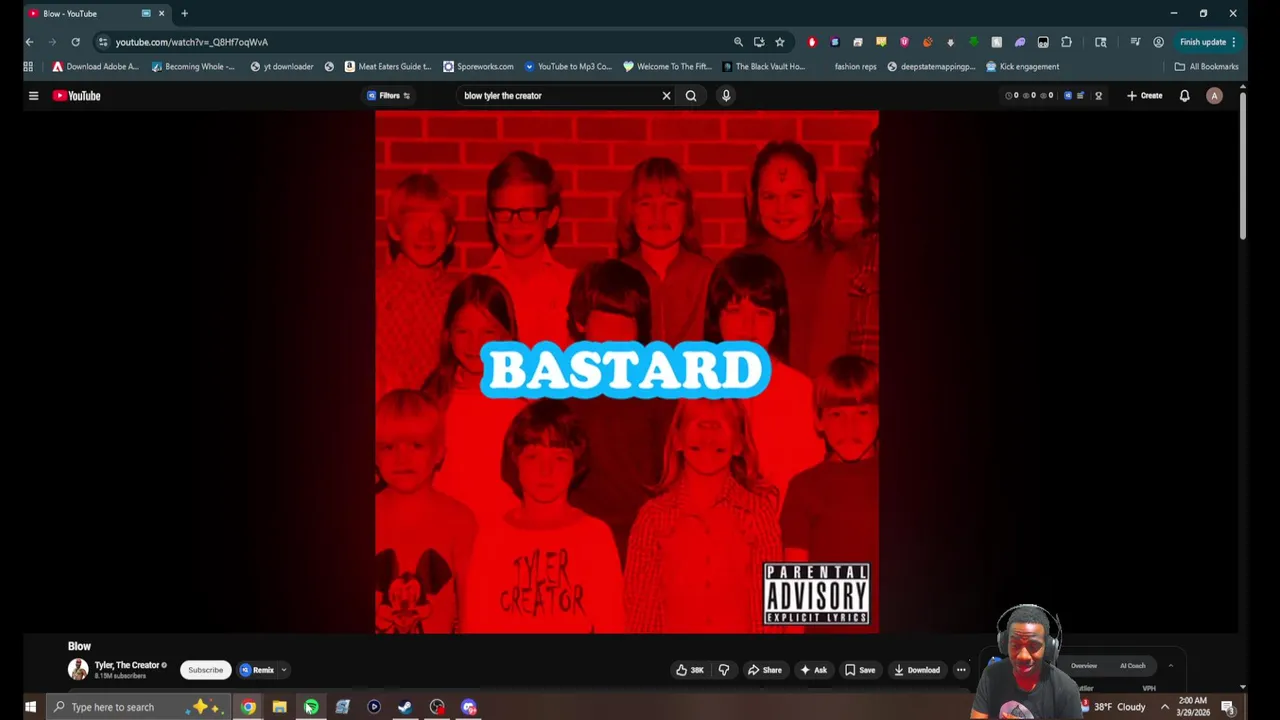Screen dimensions: 1280x720
Task: Reload the YouTube page
Action: click(75, 42)
